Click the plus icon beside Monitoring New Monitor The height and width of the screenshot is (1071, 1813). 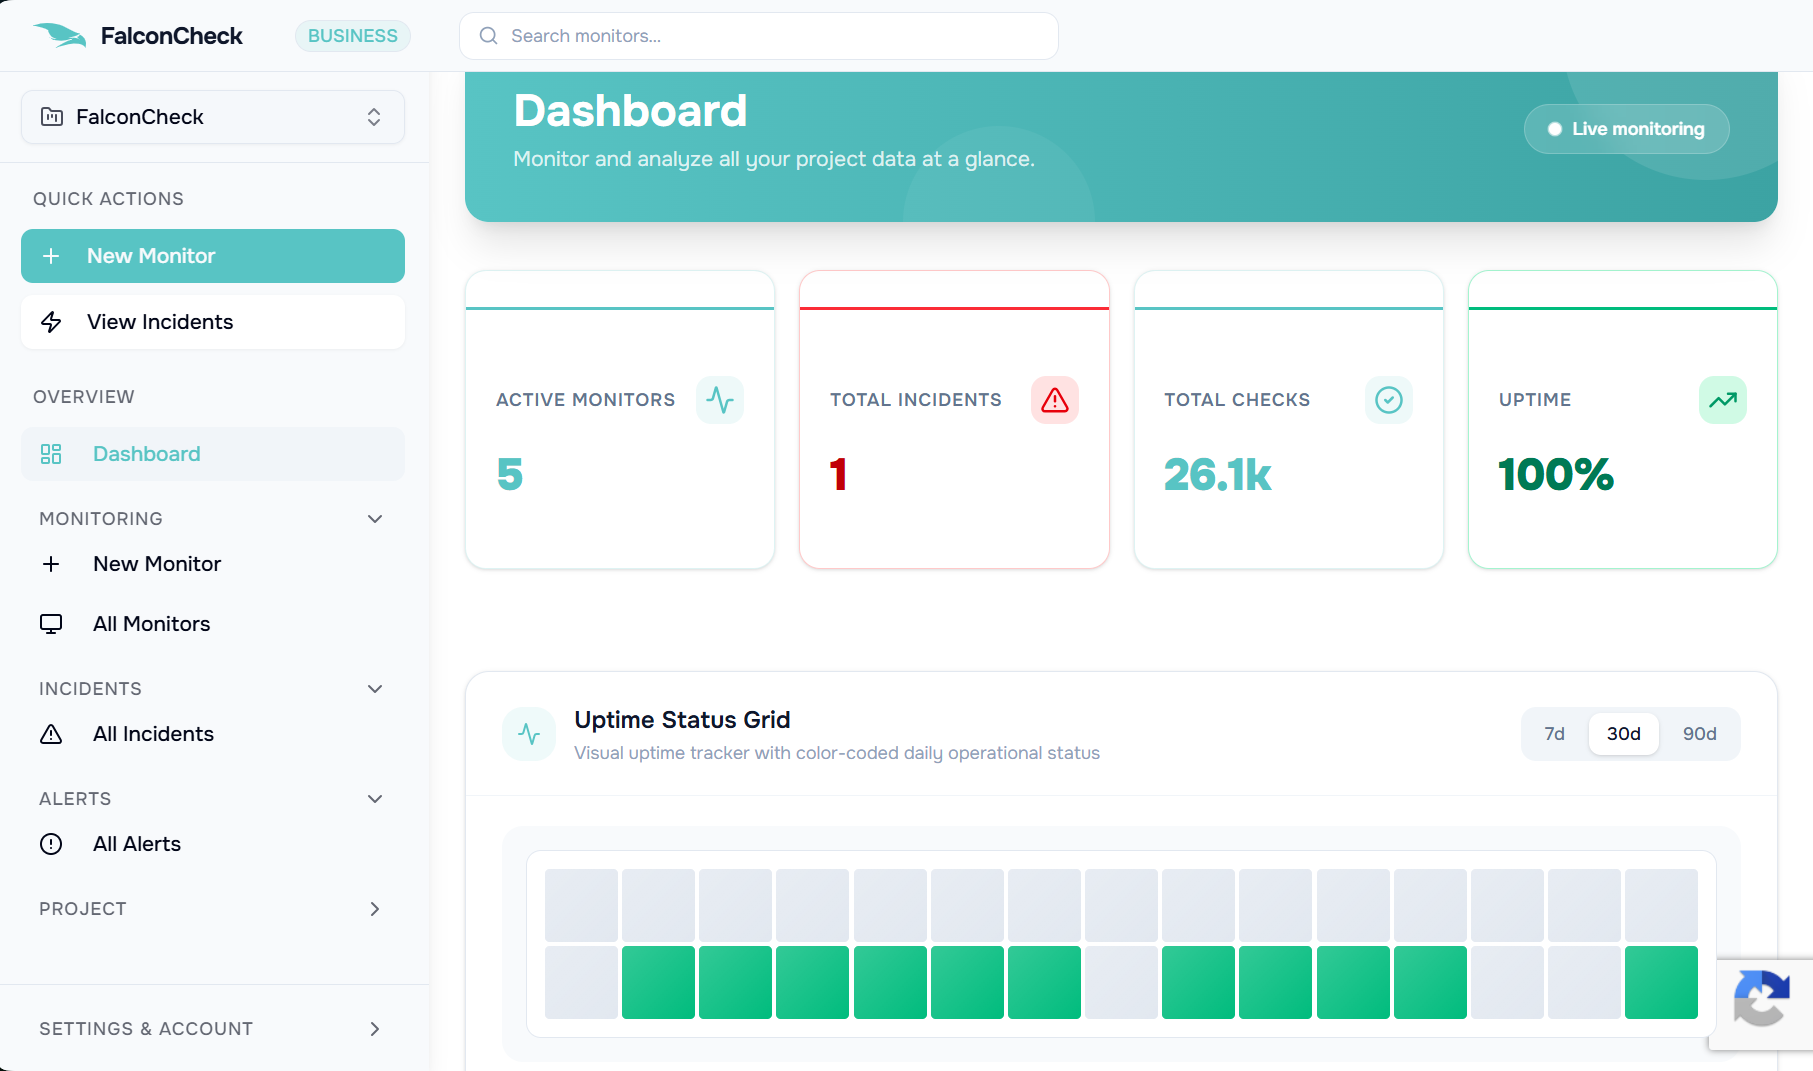(x=51, y=564)
